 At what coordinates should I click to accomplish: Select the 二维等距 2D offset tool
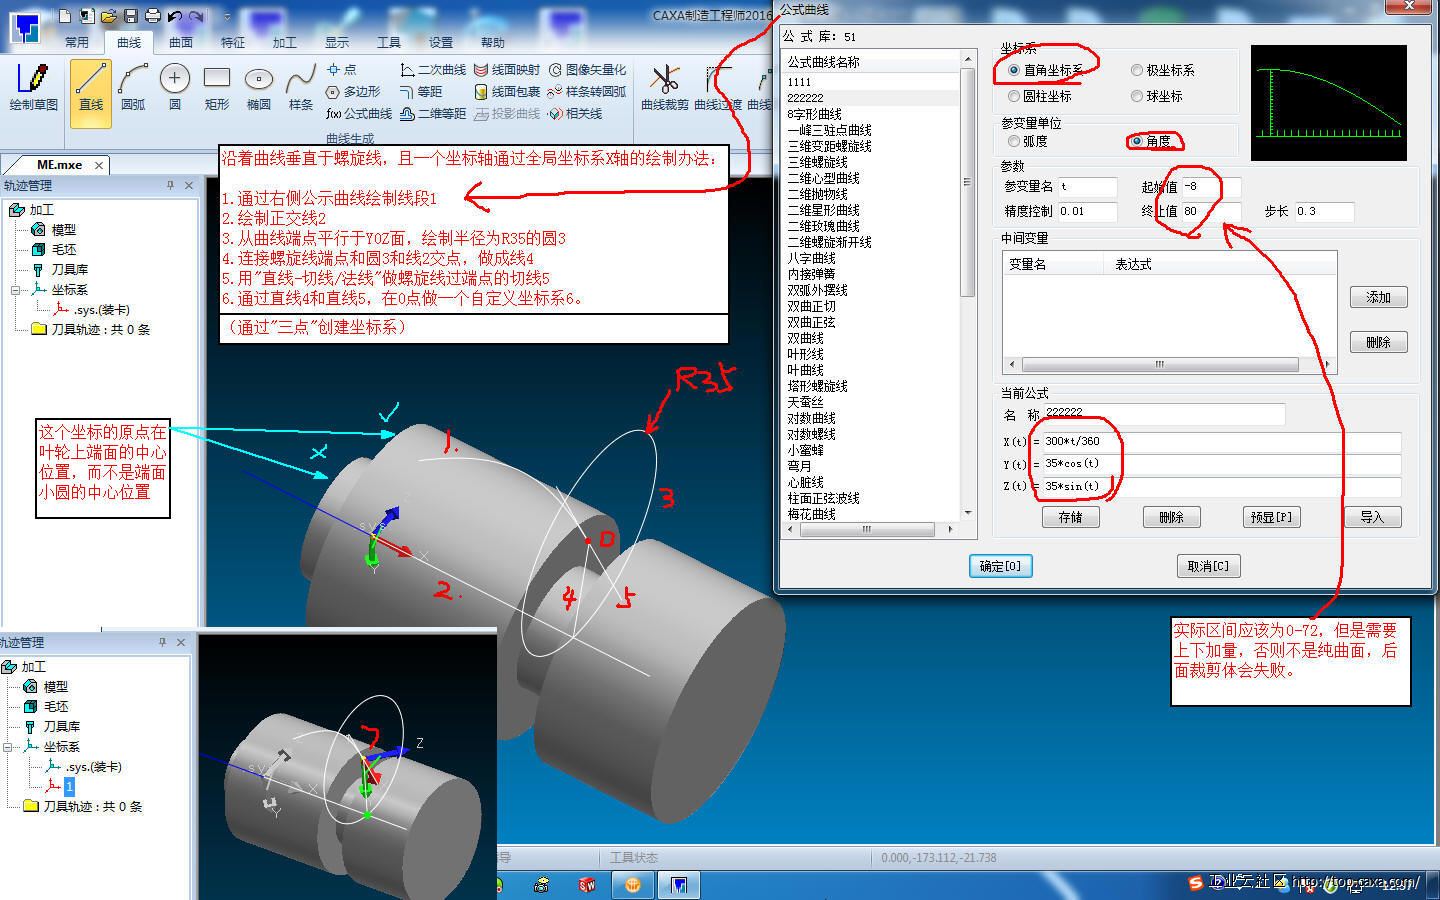(x=433, y=113)
